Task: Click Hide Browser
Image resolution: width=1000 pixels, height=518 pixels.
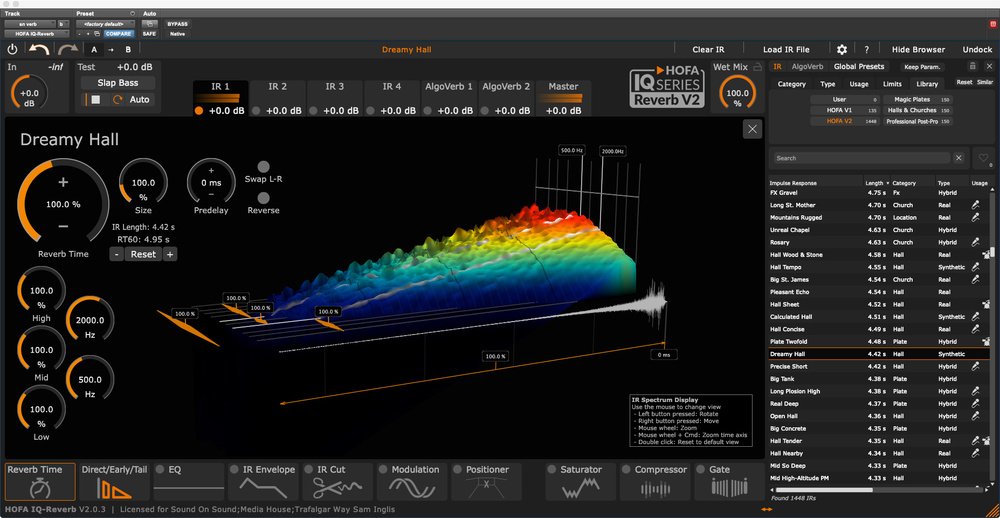Action: 918,49
